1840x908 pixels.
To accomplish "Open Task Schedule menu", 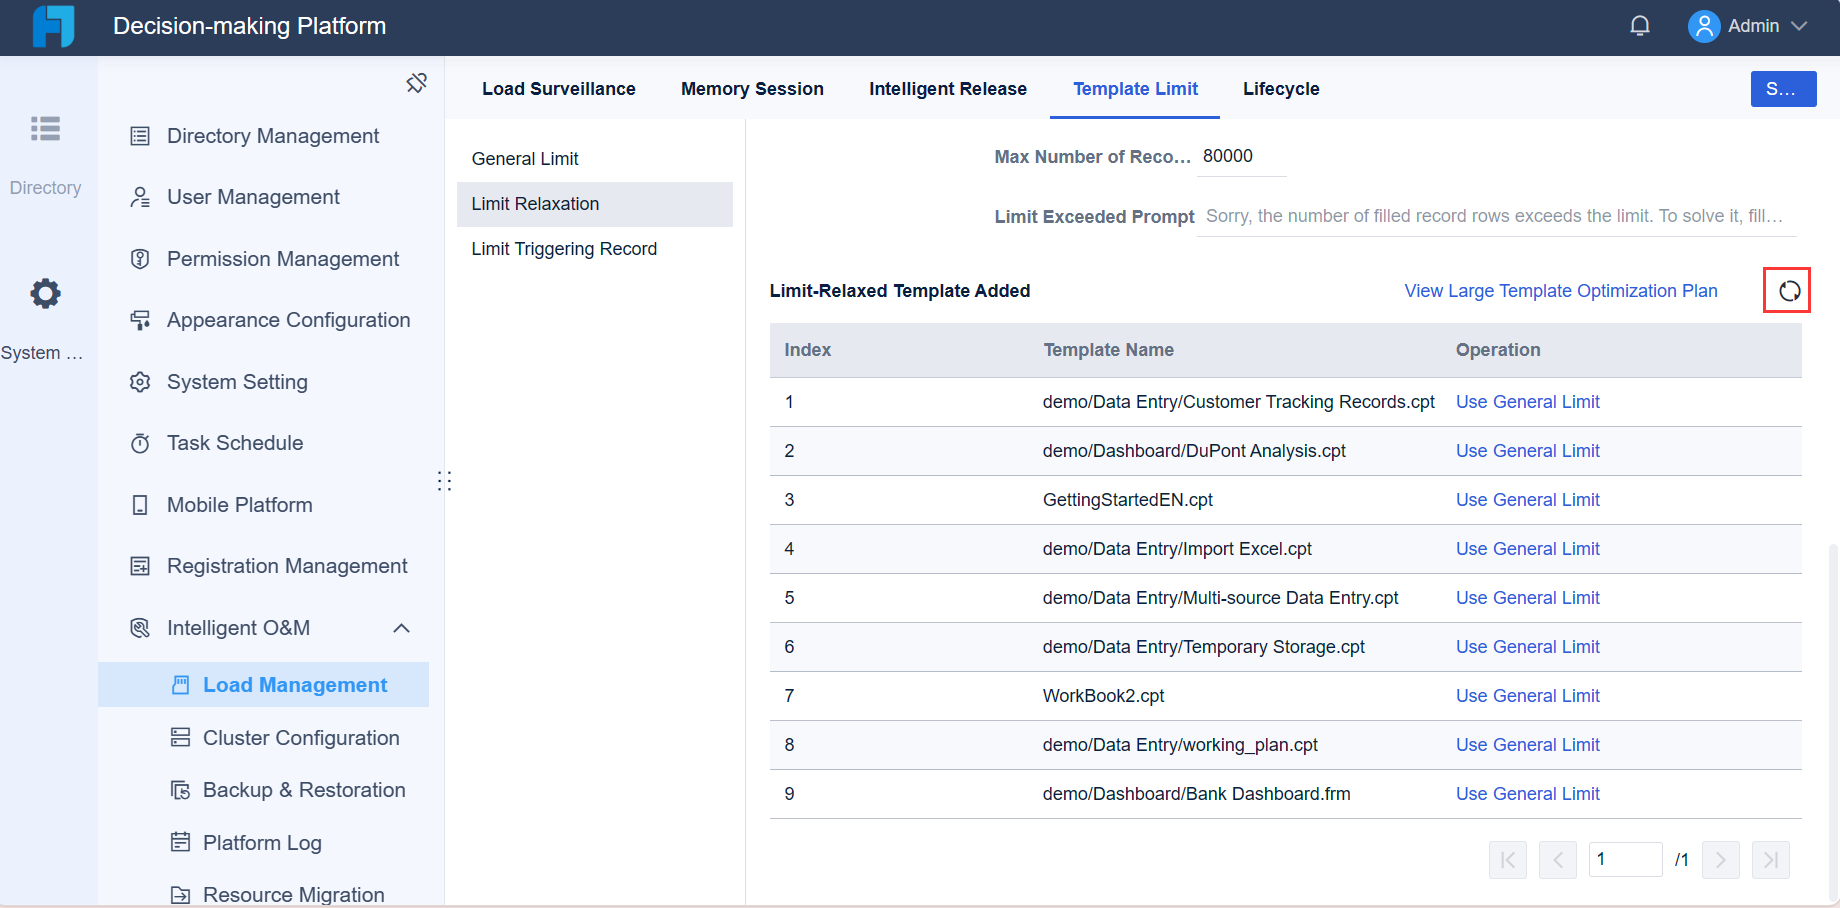I will [x=234, y=443].
